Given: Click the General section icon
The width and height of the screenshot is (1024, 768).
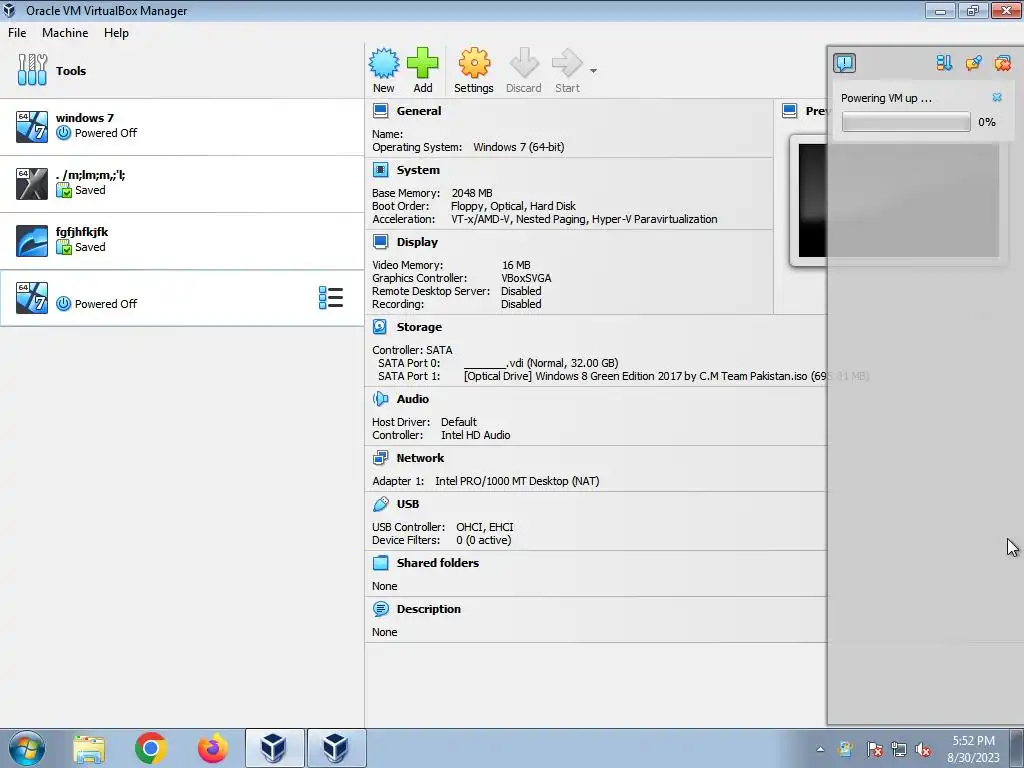Looking at the screenshot, I should [x=380, y=110].
